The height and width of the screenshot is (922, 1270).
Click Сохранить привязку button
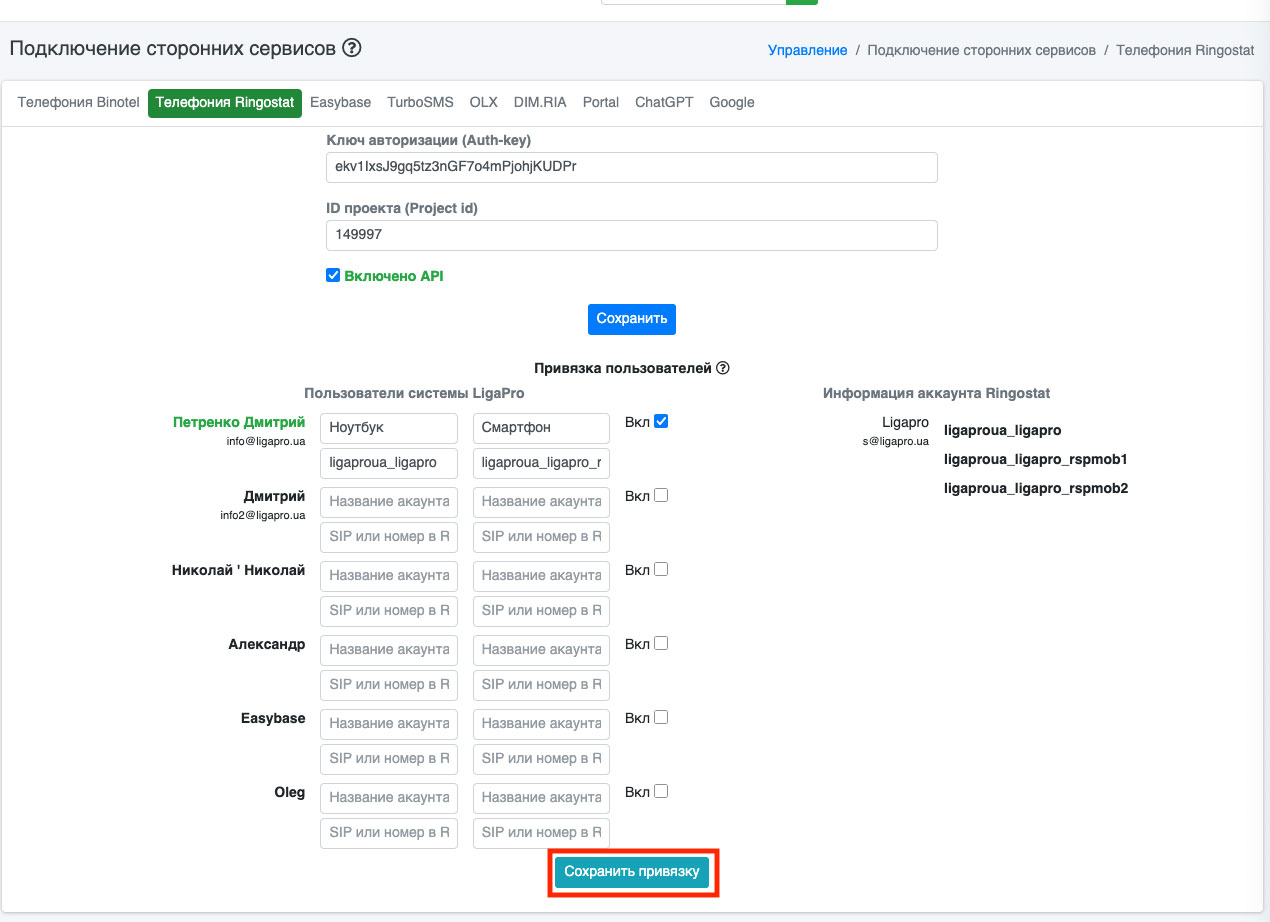tap(632, 872)
